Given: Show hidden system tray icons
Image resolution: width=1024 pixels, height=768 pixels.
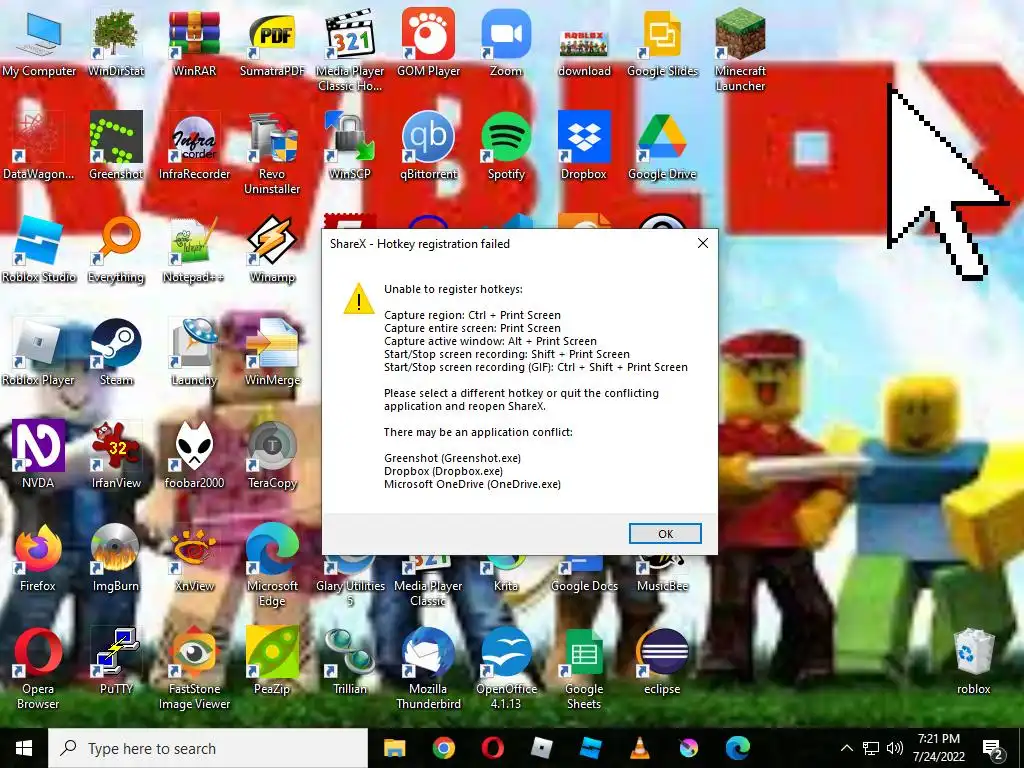Looking at the screenshot, I should tap(846, 748).
